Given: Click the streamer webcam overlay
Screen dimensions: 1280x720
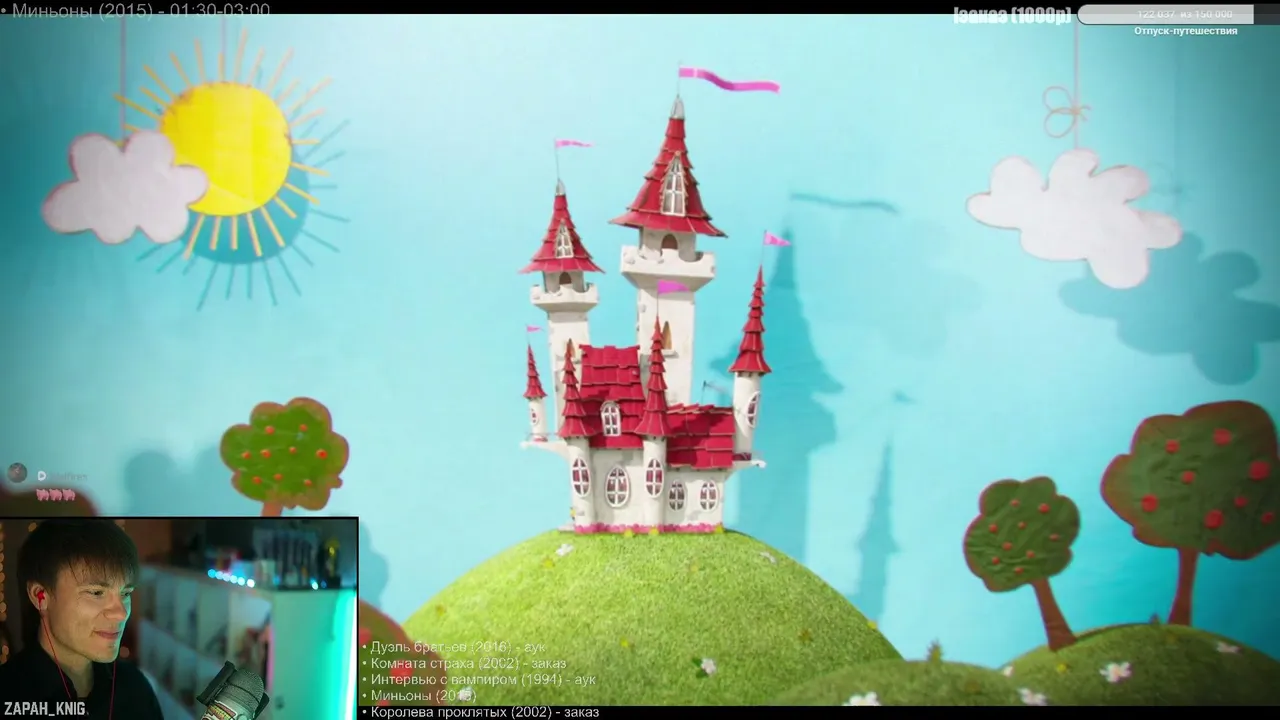Looking at the screenshot, I should tap(179, 618).
